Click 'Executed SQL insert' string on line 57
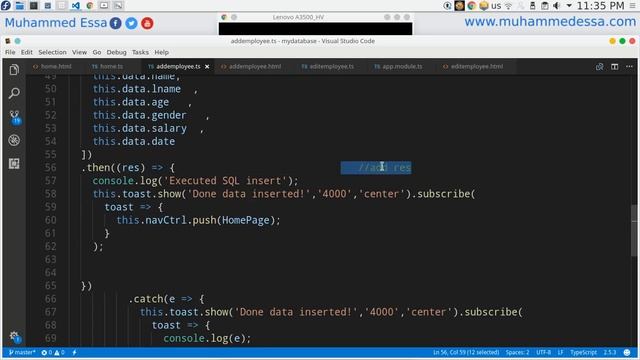640x360 pixels. click(225, 181)
